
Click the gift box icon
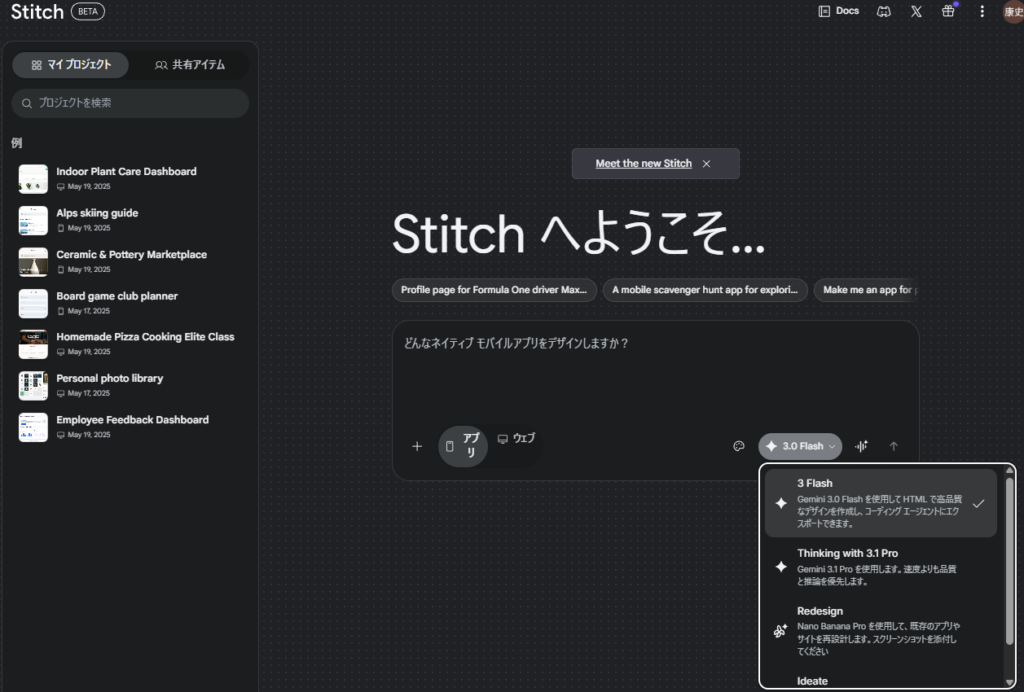coord(948,12)
